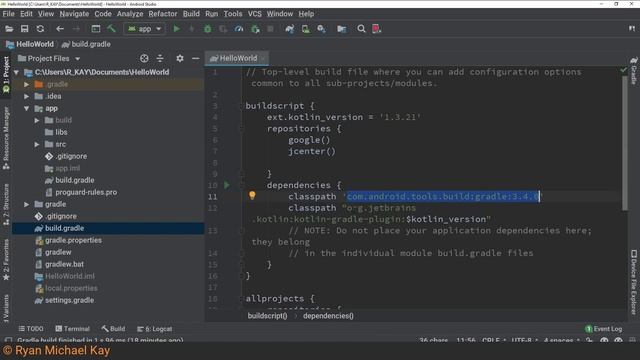Viewport: 640px width, 360px height.
Task: Collapse the C:\Users\R_KAY\Documents\HelloWorld root node
Action: pyautogui.click(x=16, y=73)
